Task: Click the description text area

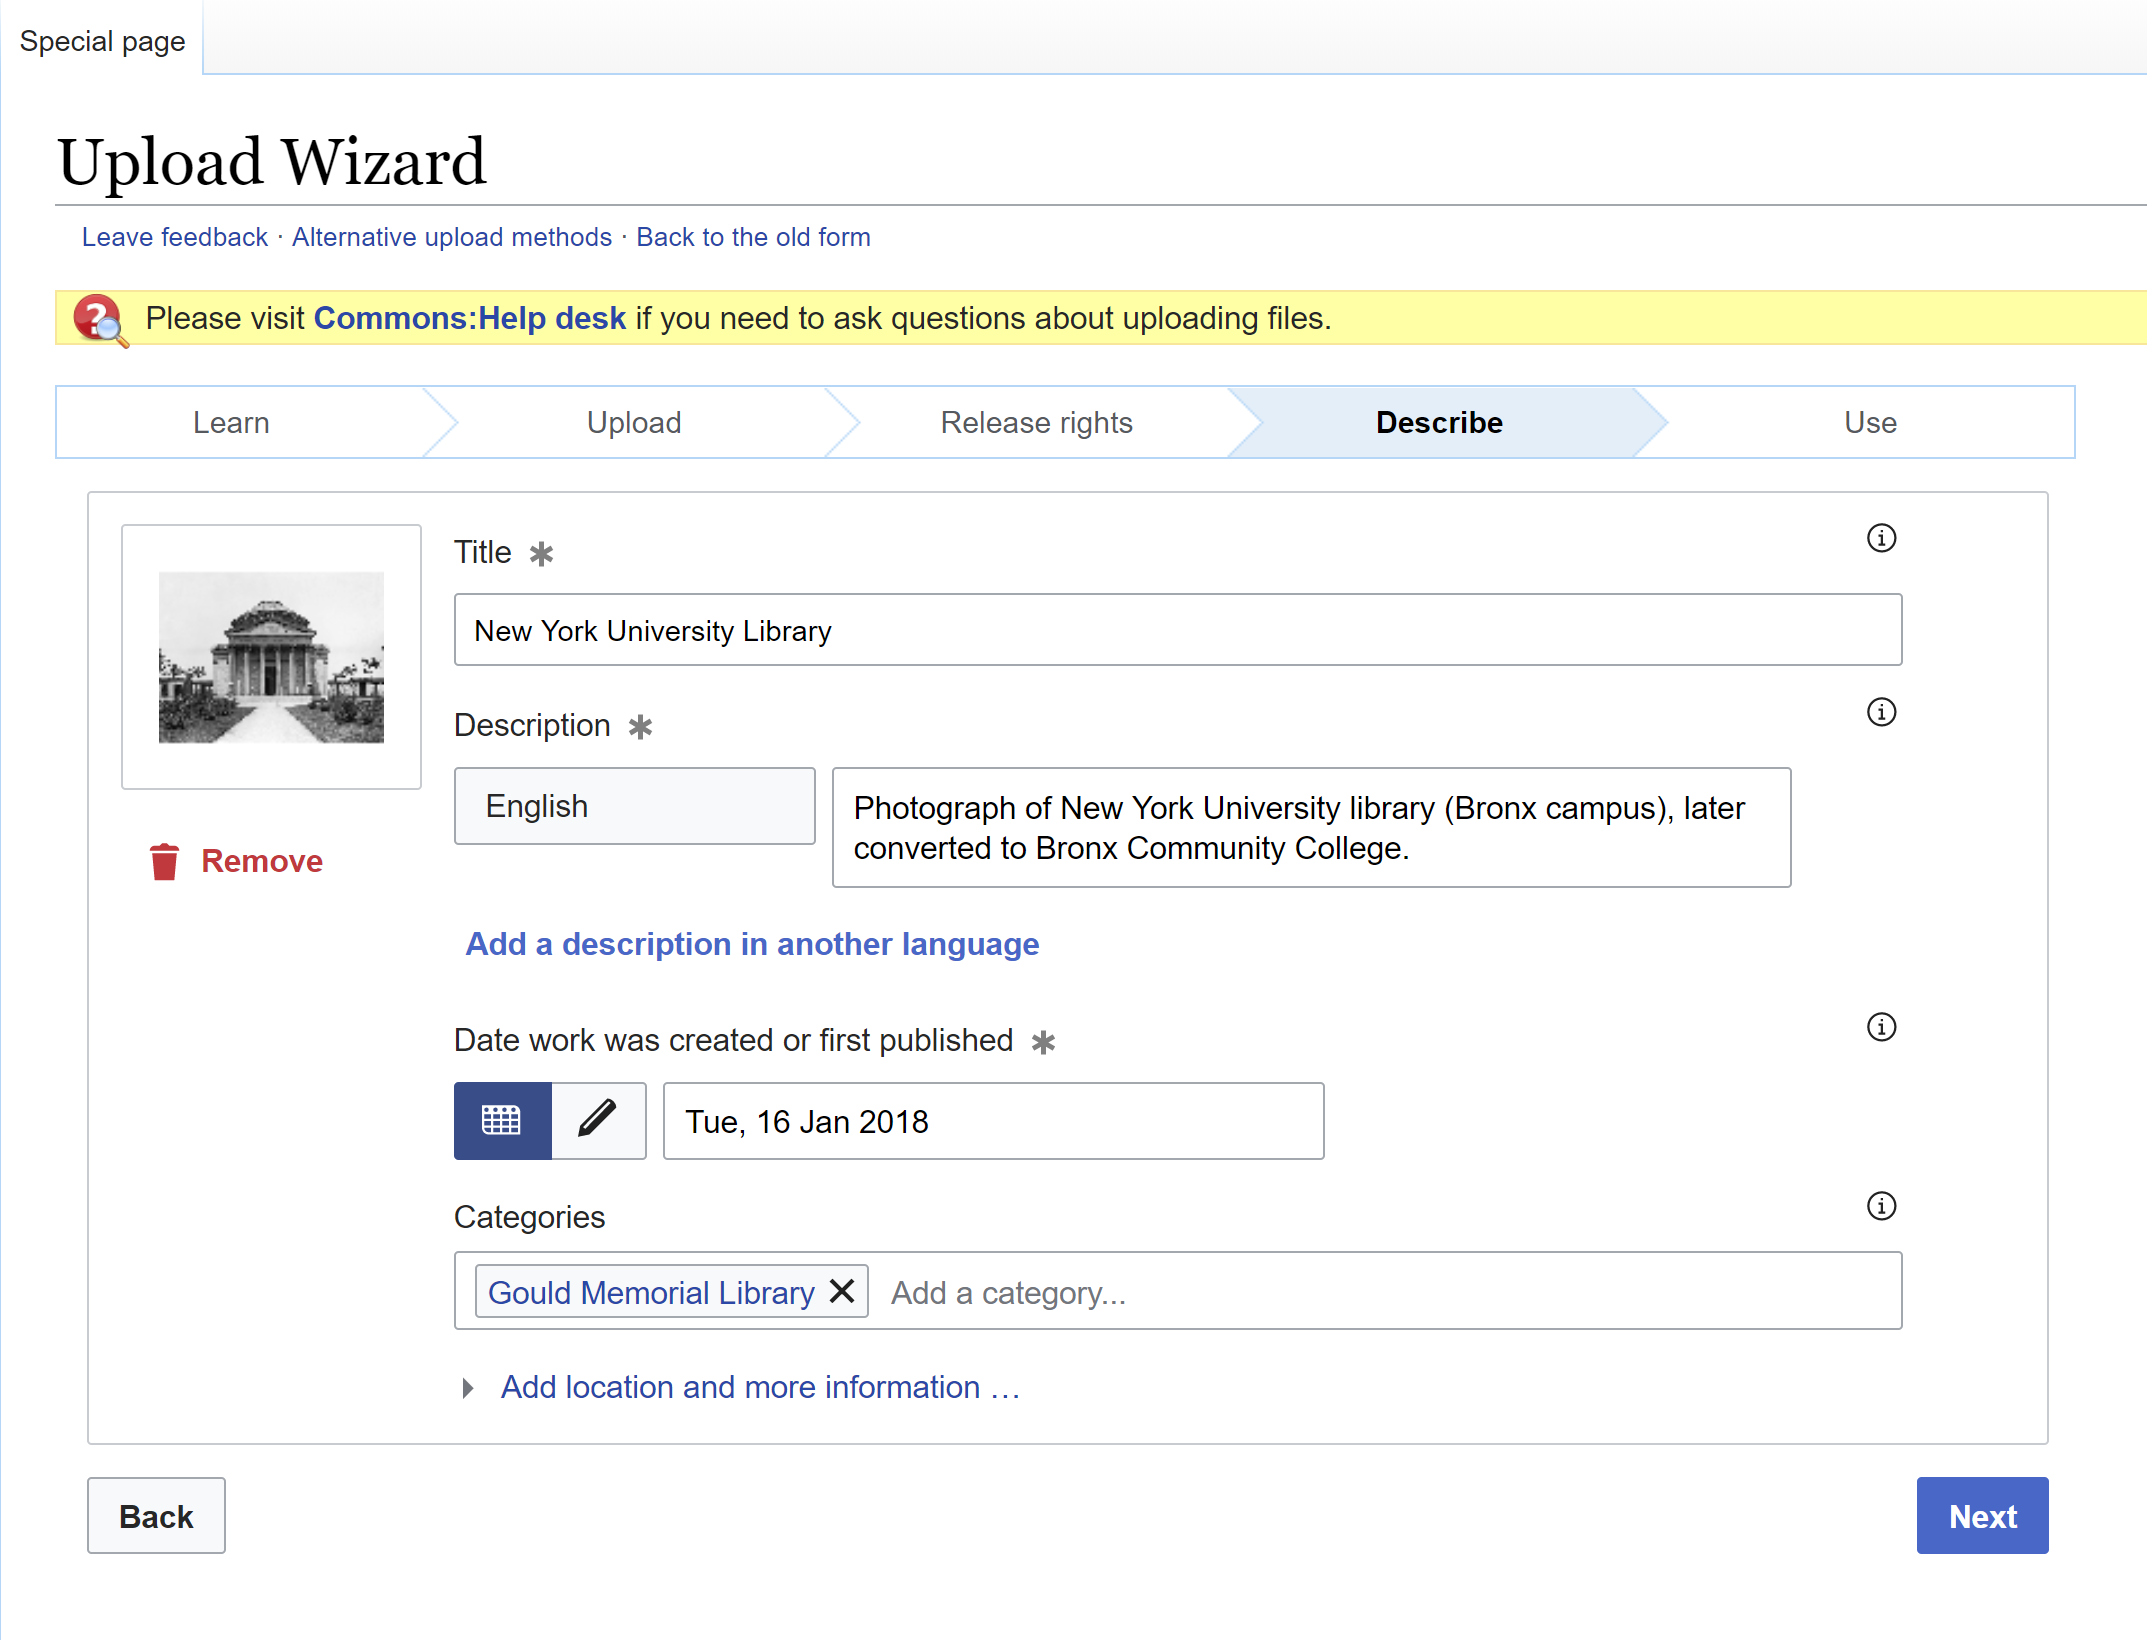Action: point(1311,827)
